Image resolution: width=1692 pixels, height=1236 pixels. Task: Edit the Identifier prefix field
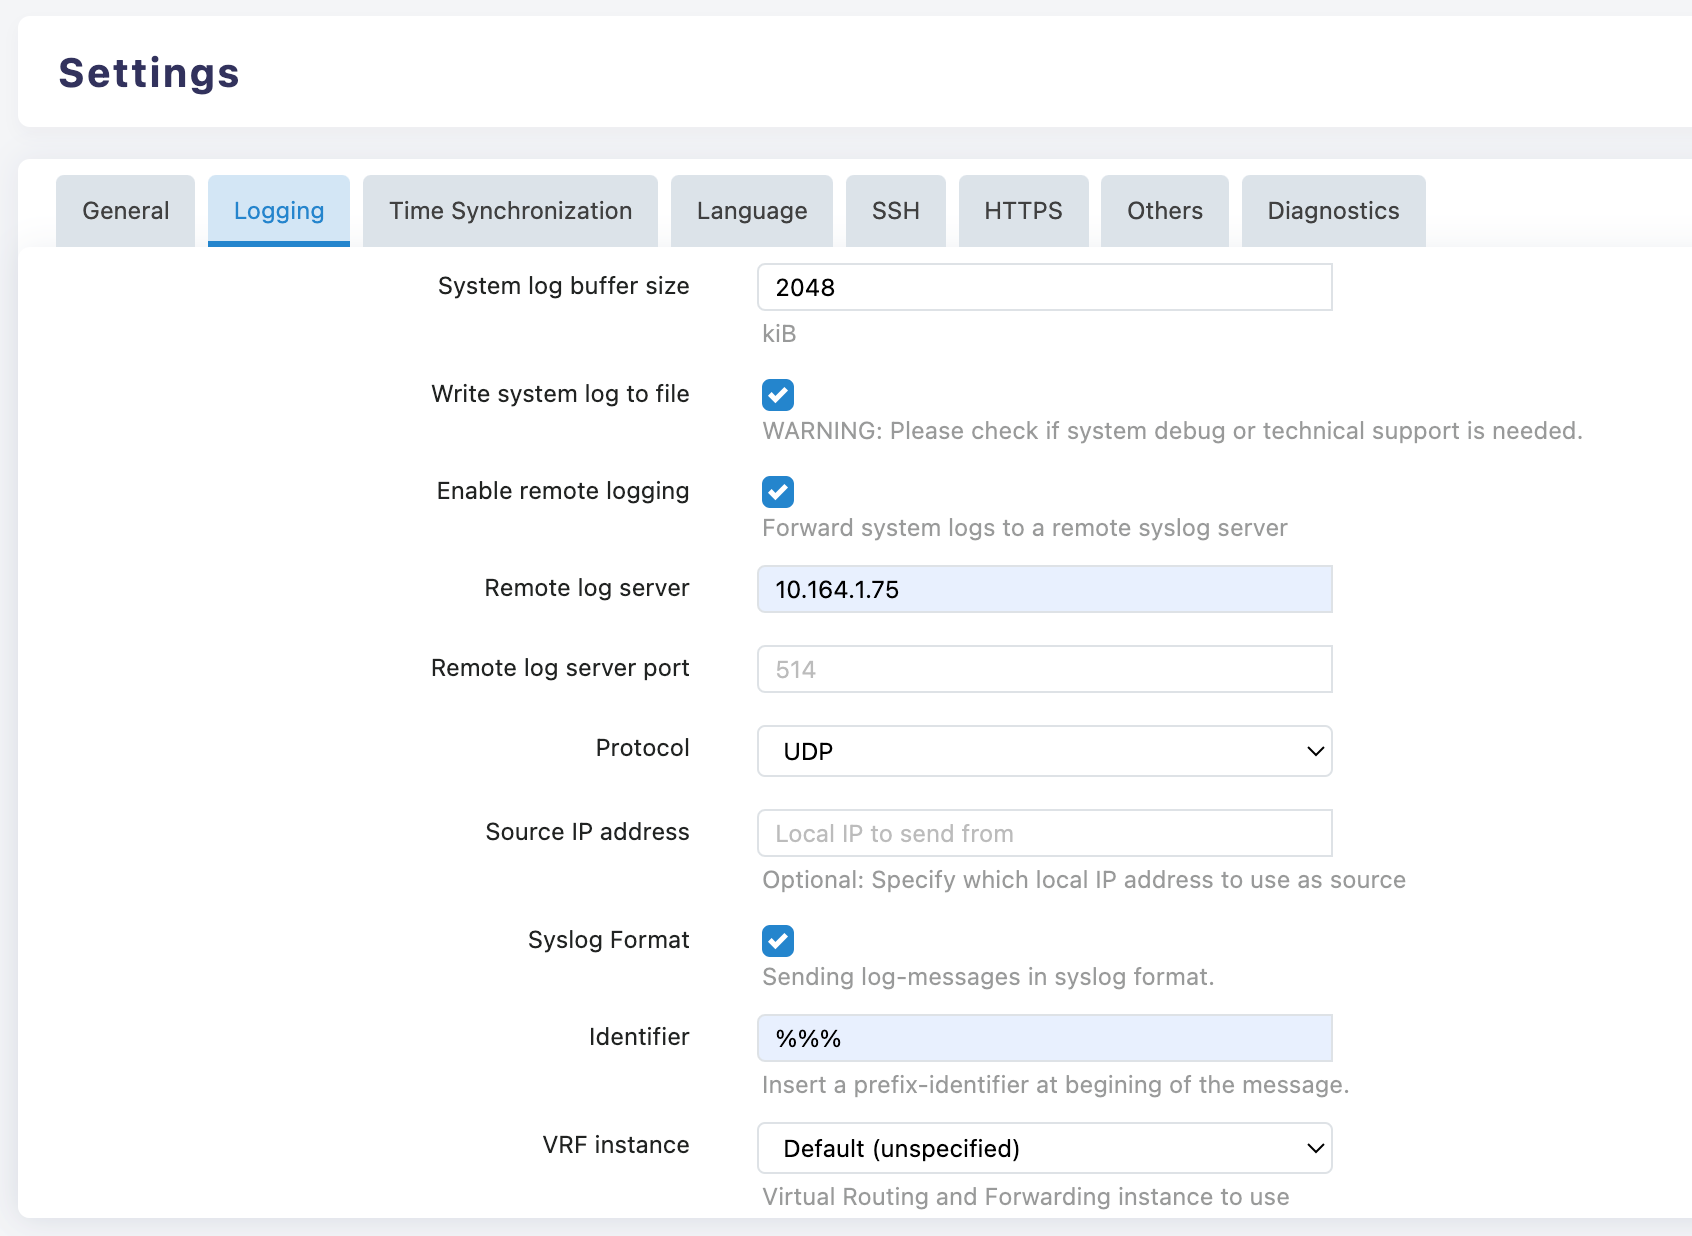point(1044,1038)
